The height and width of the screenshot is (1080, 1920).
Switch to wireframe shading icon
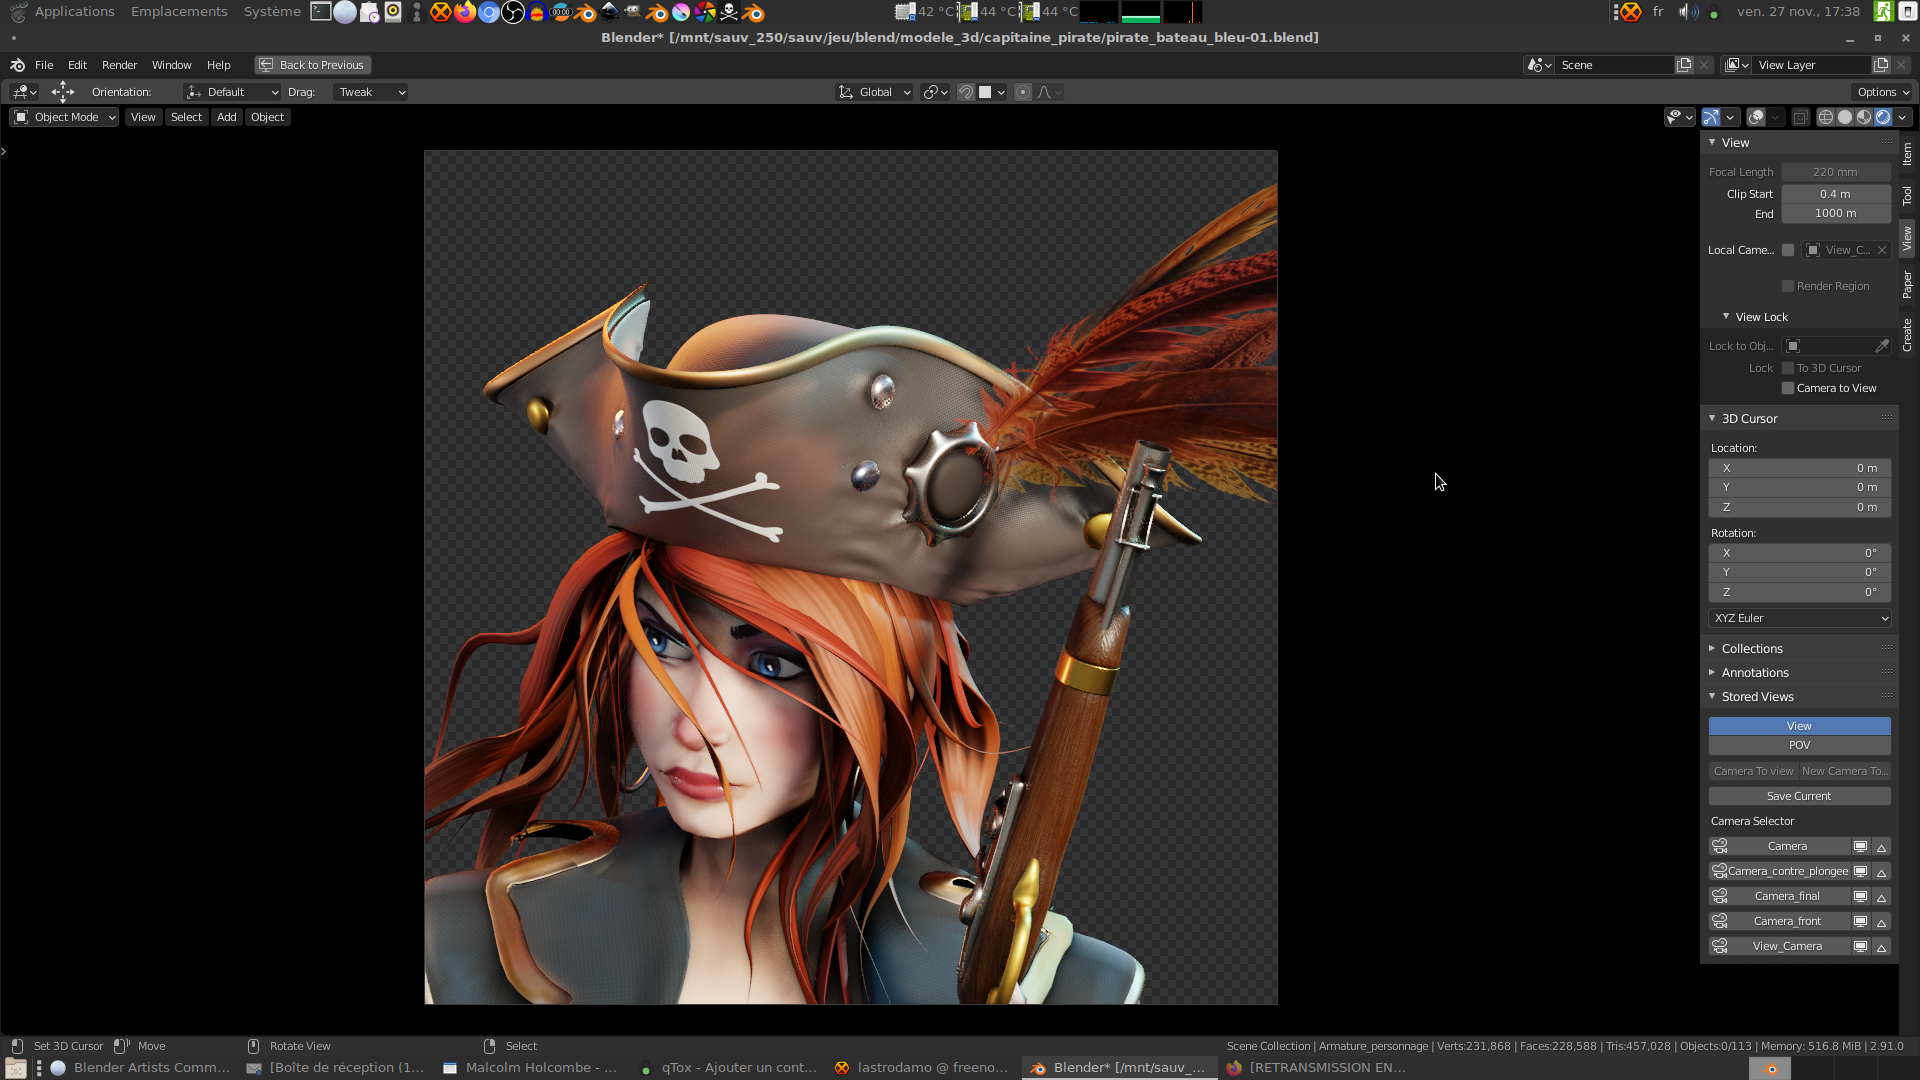(1826, 117)
